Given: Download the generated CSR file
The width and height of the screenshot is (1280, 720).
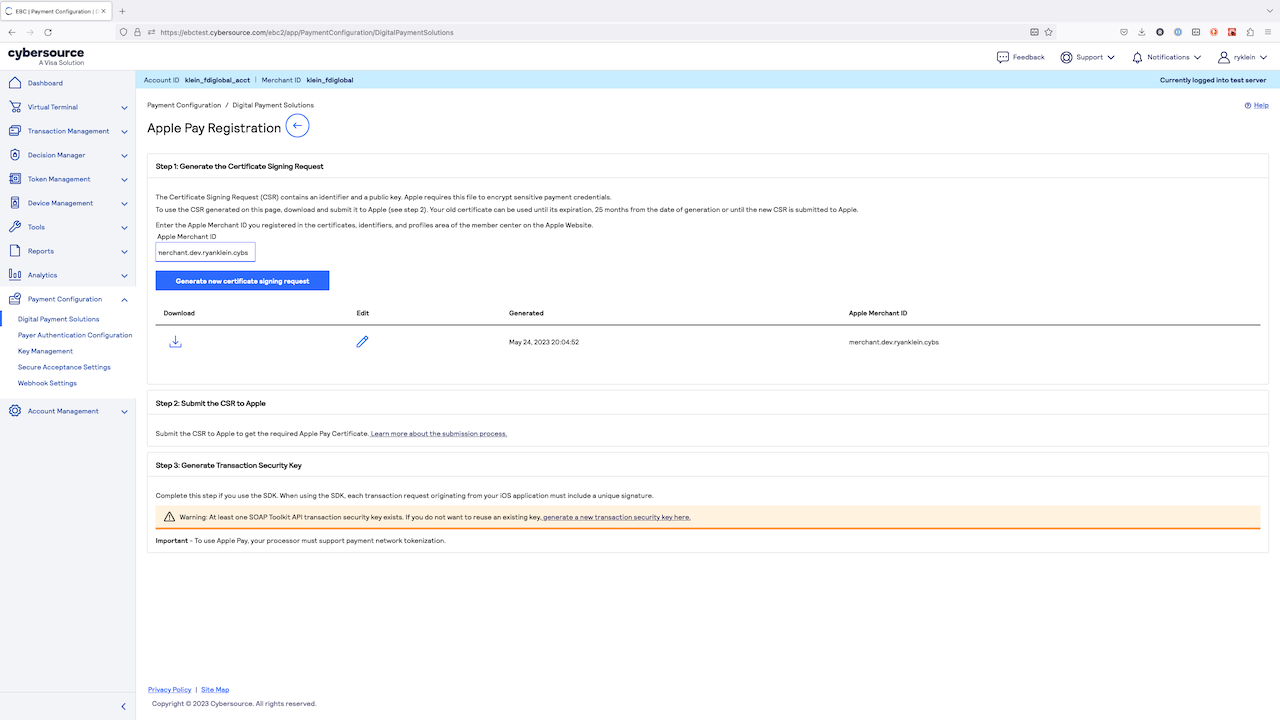Looking at the screenshot, I should point(175,342).
